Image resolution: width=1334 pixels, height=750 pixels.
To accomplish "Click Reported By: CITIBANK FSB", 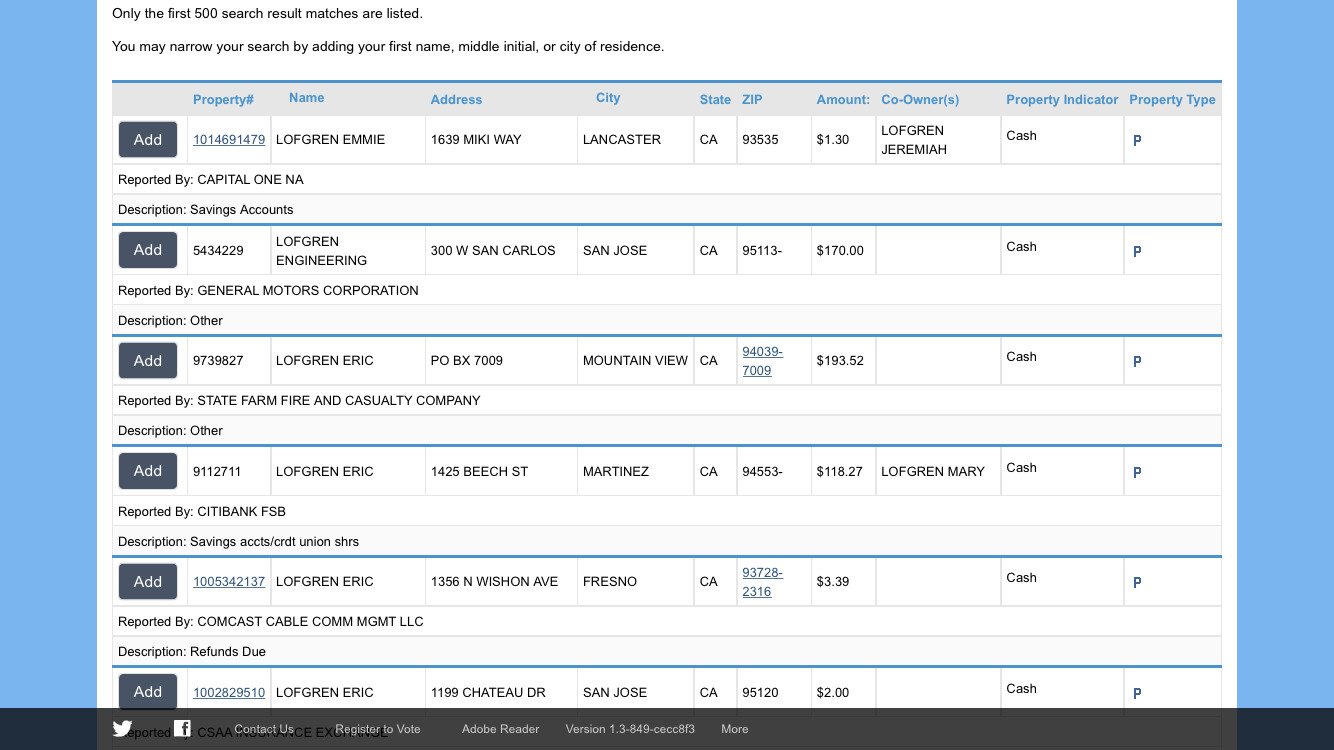I will 202,512.
